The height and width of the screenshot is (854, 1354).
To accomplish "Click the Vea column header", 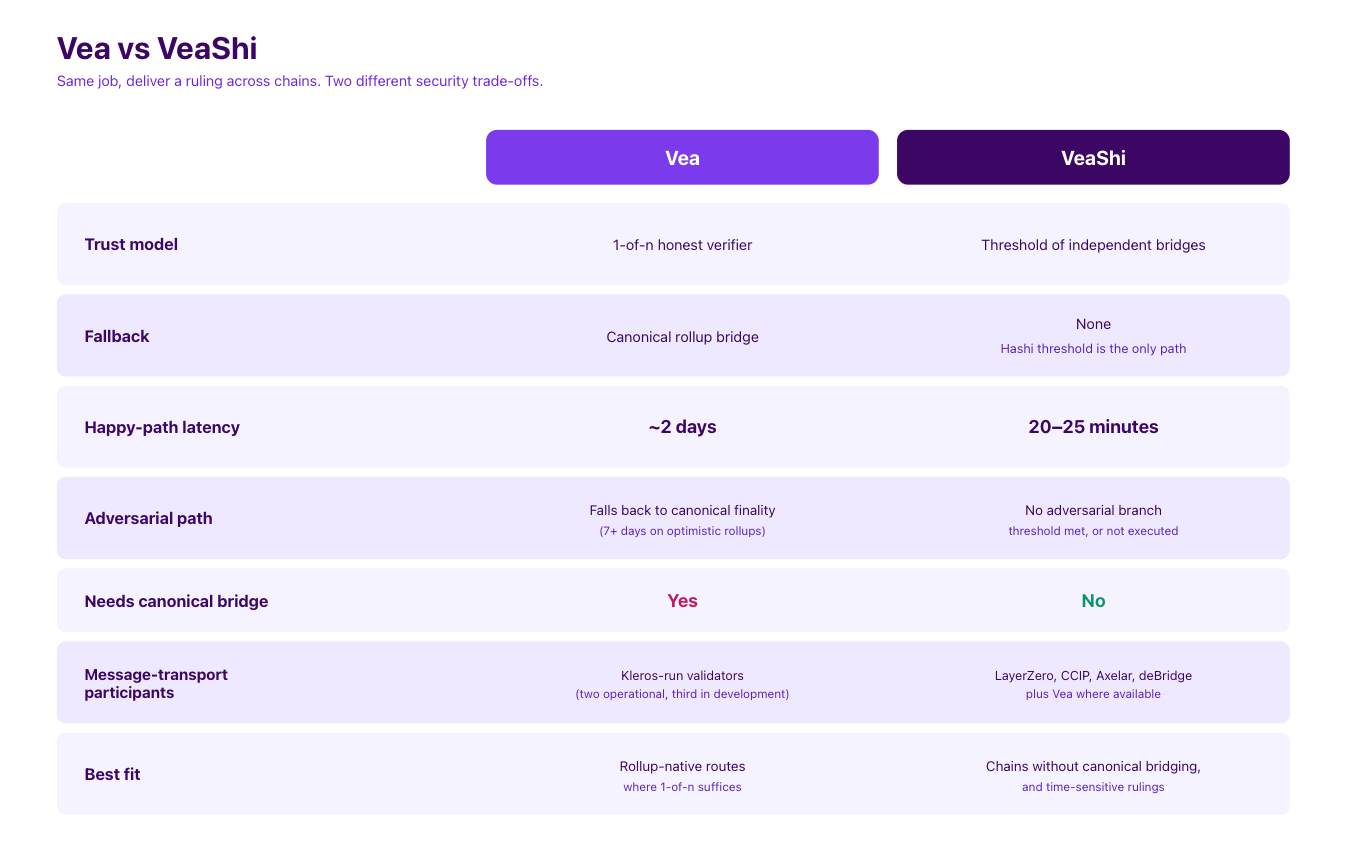I will [682, 157].
